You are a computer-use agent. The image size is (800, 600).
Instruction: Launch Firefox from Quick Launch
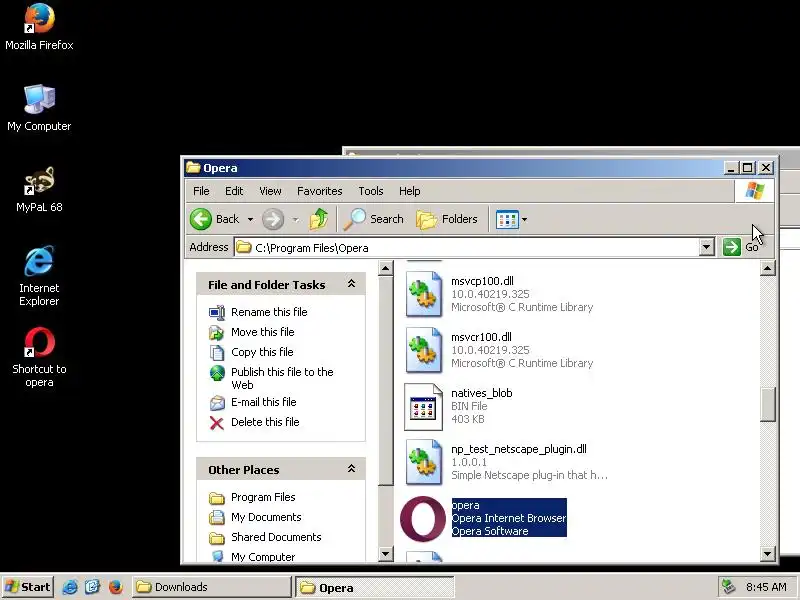click(x=115, y=587)
